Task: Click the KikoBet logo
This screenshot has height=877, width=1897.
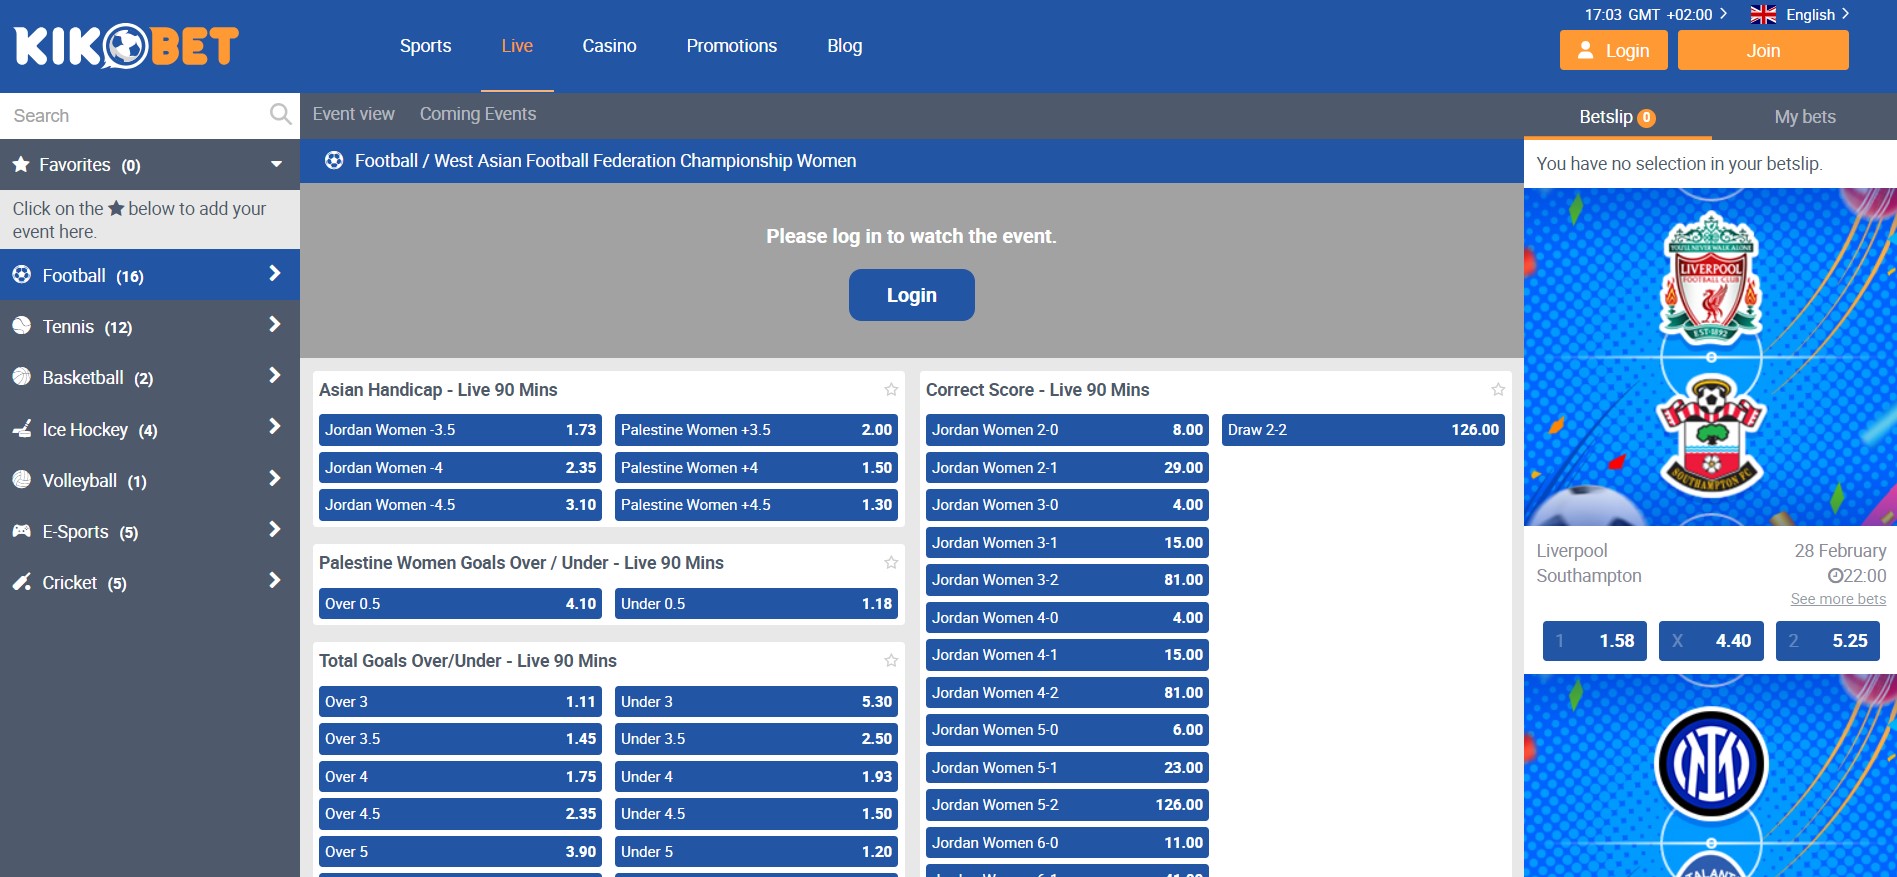Action: [126, 46]
